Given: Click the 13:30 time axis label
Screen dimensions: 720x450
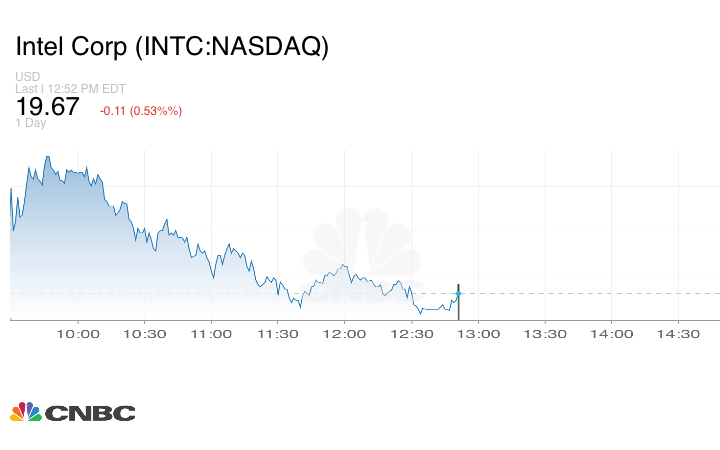Looking at the screenshot, I should point(545,334).
